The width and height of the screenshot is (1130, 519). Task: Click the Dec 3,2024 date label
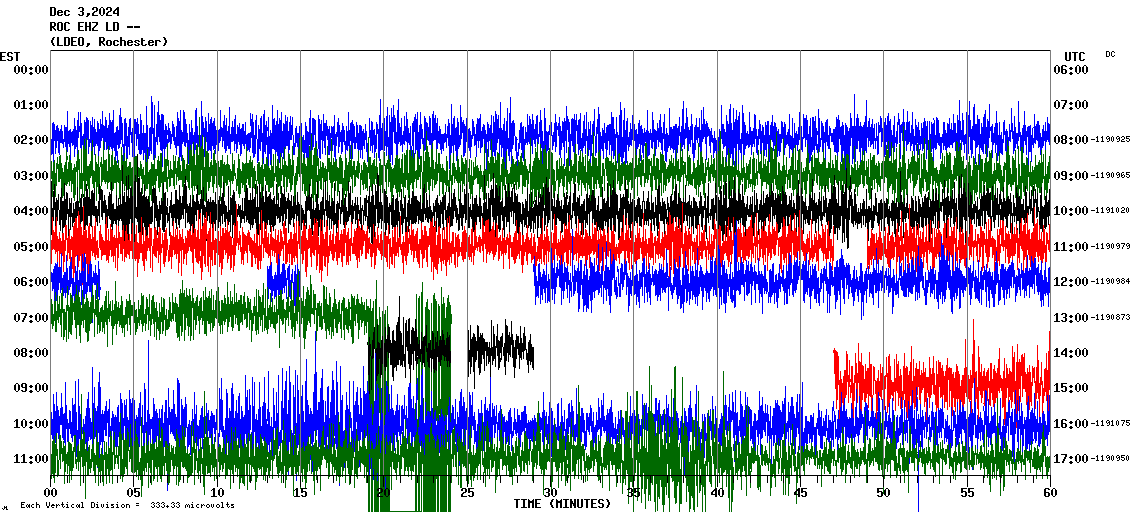click(84, 12)
